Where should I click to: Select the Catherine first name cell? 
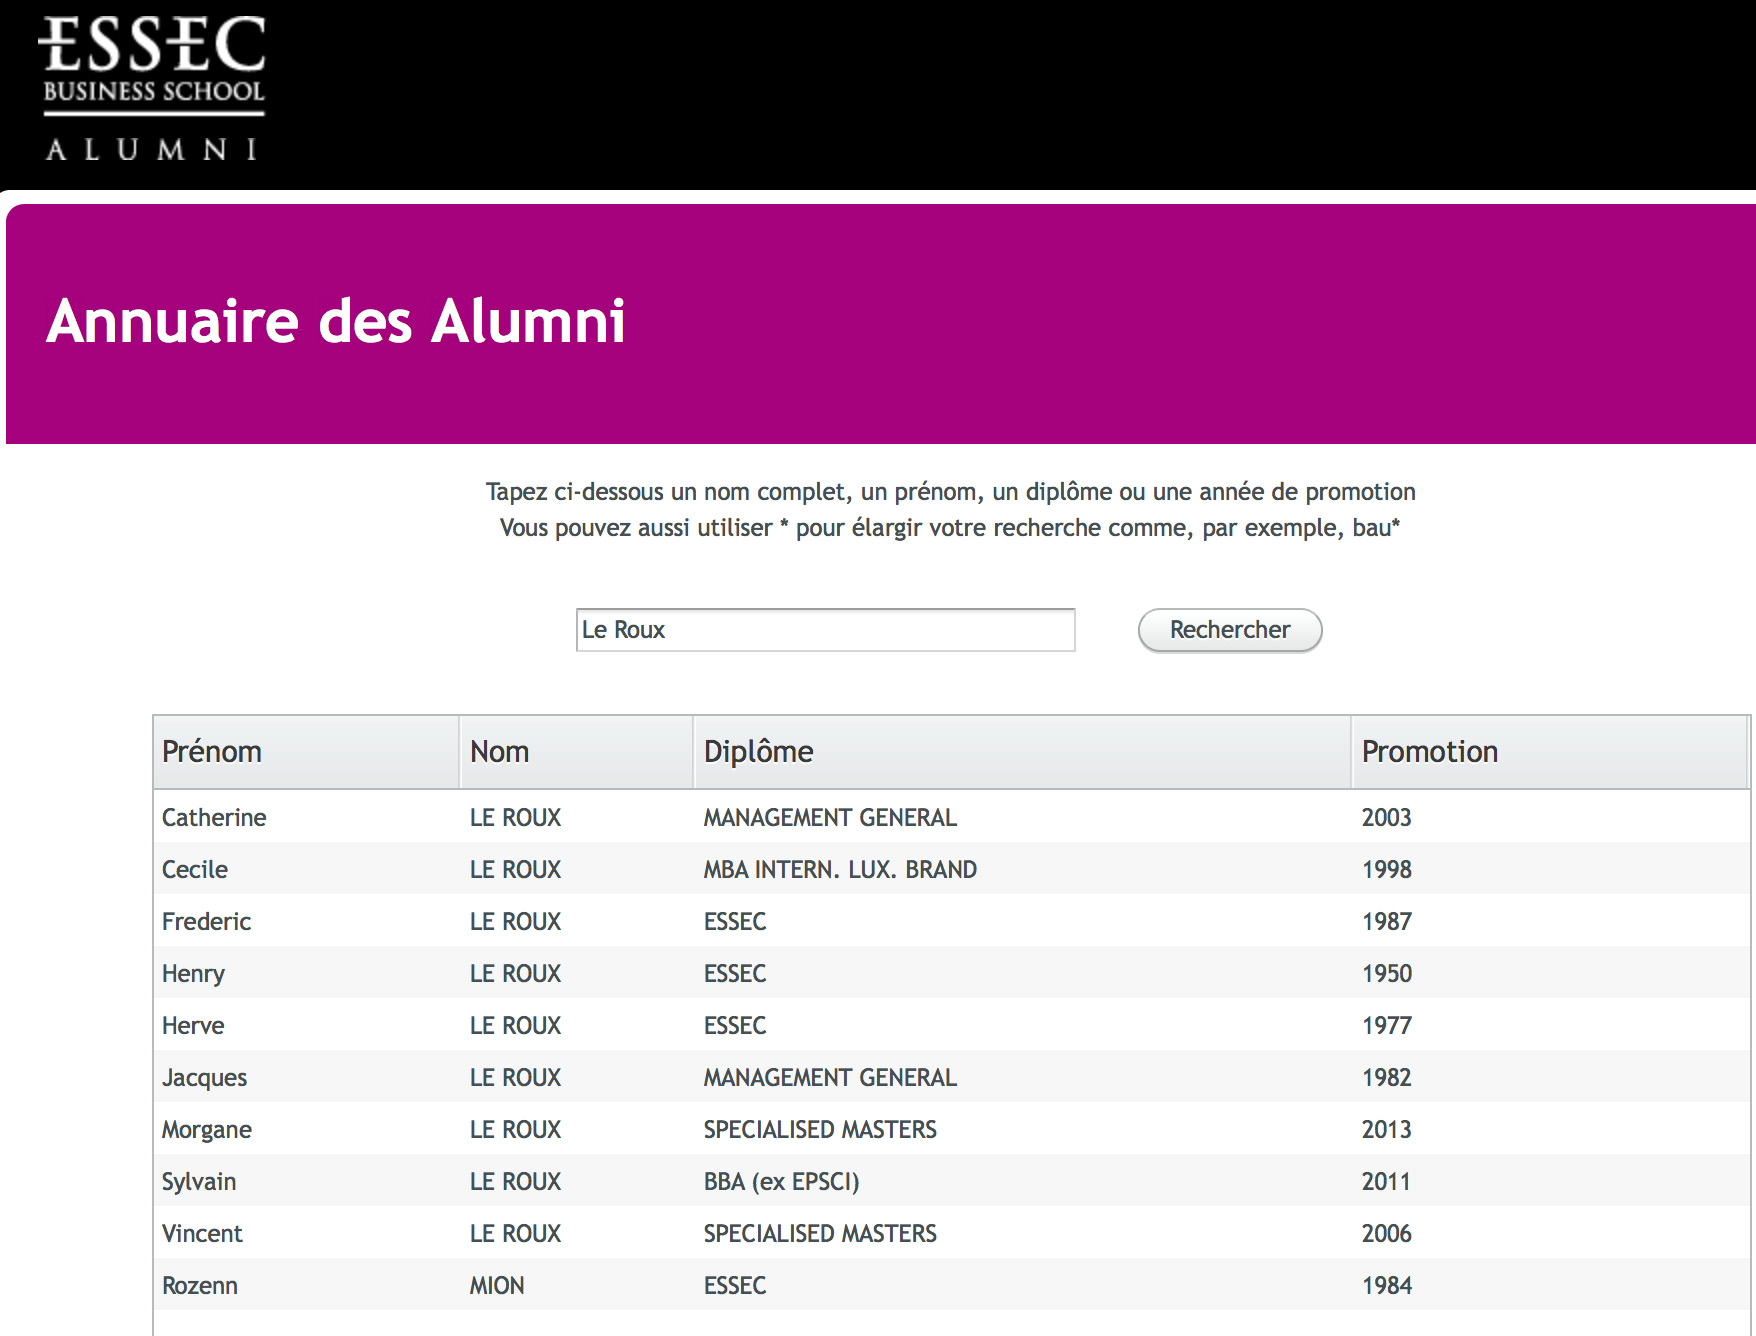tap(214, 817)
